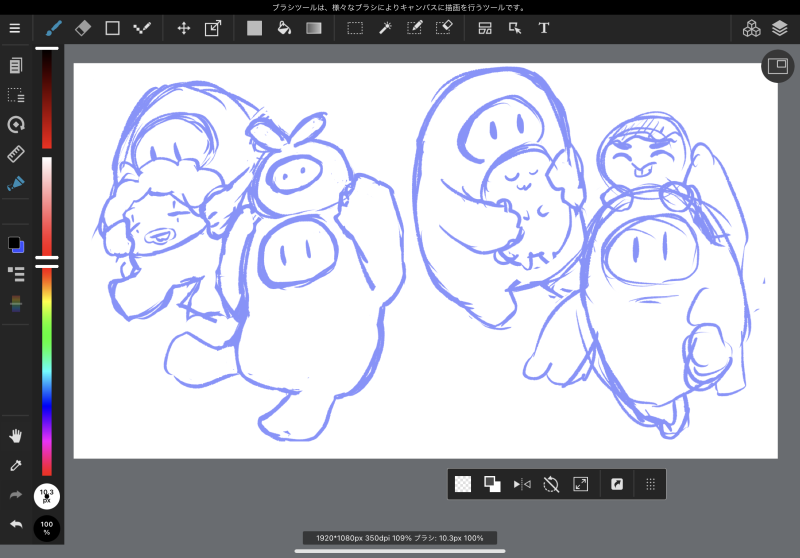Open the Layers panel

pos(780,28)
